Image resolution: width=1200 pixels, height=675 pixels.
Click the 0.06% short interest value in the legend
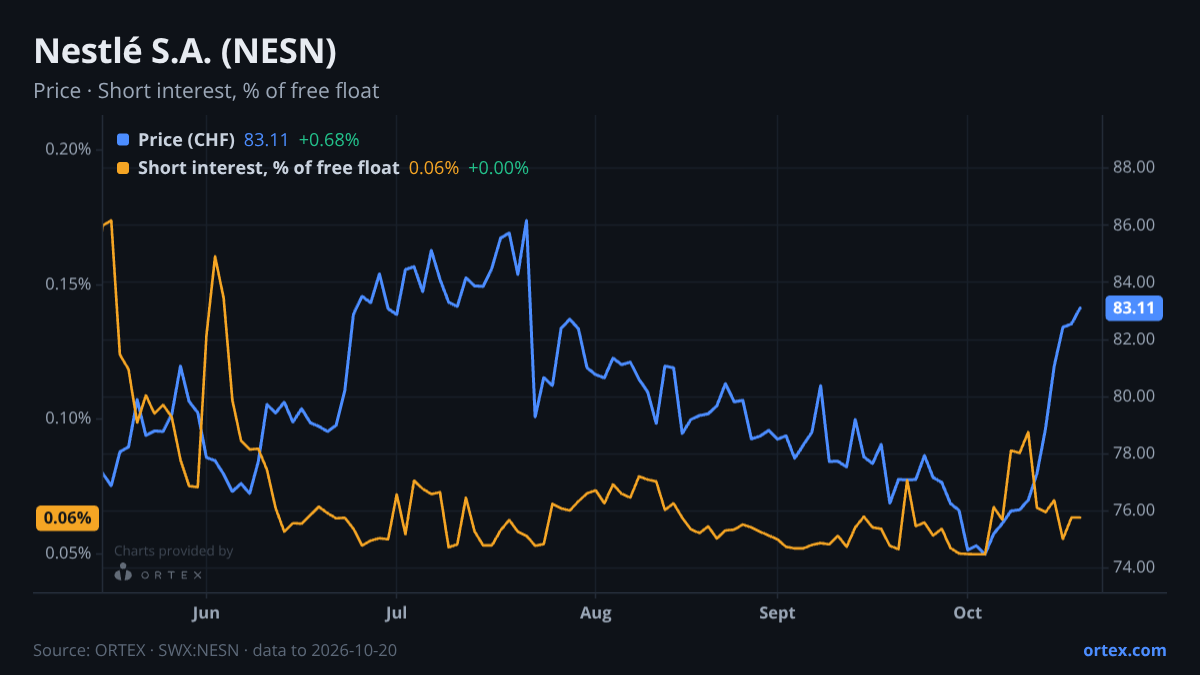coord(434,168)
